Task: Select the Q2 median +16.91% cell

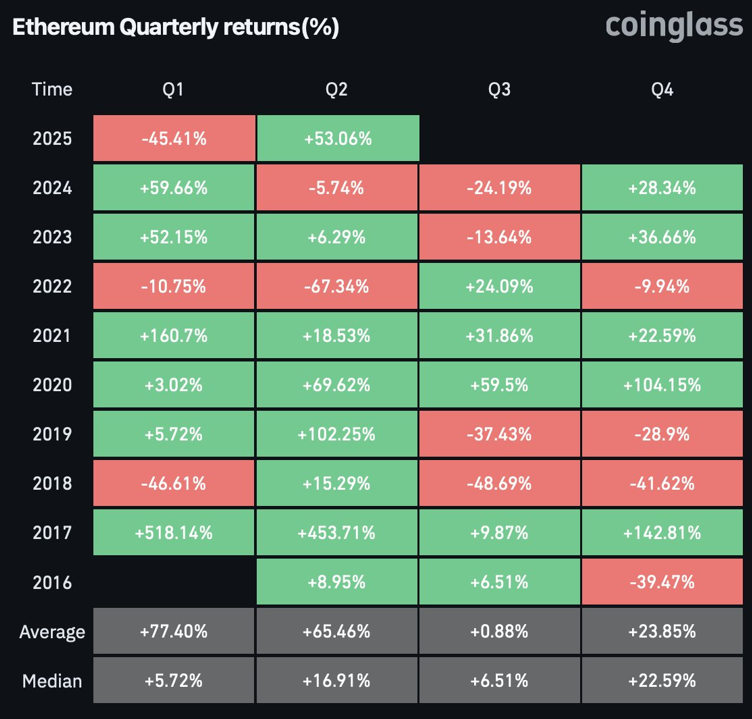Action: point(337,681)
